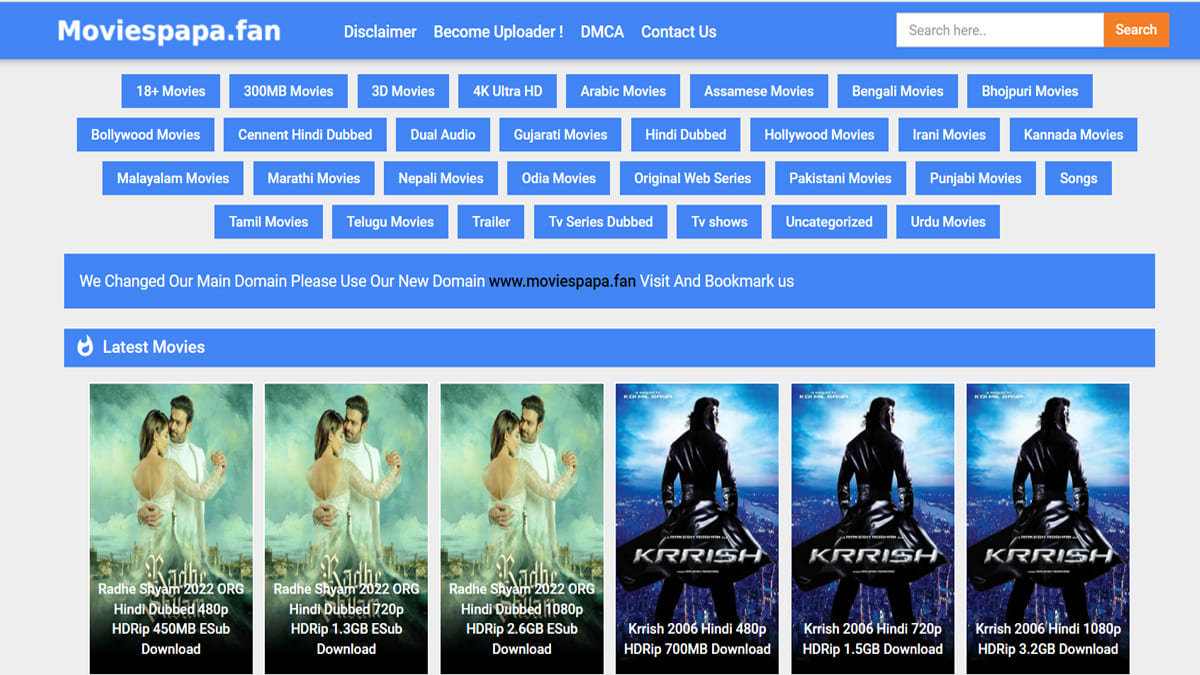Select the 300MB Movies category

(289, 91)
